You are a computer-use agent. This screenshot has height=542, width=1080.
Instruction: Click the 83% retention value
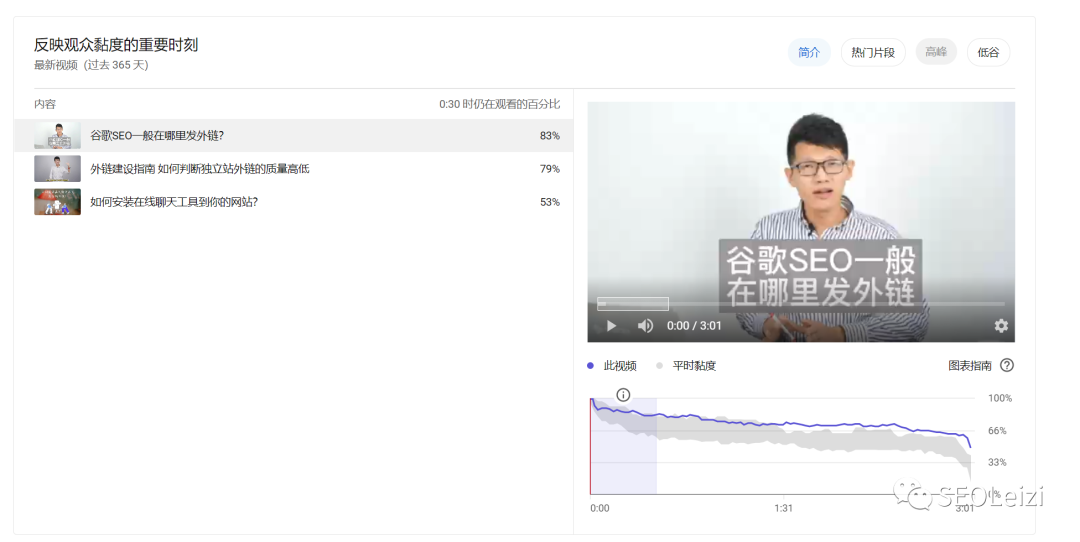(x=550, y=136)
